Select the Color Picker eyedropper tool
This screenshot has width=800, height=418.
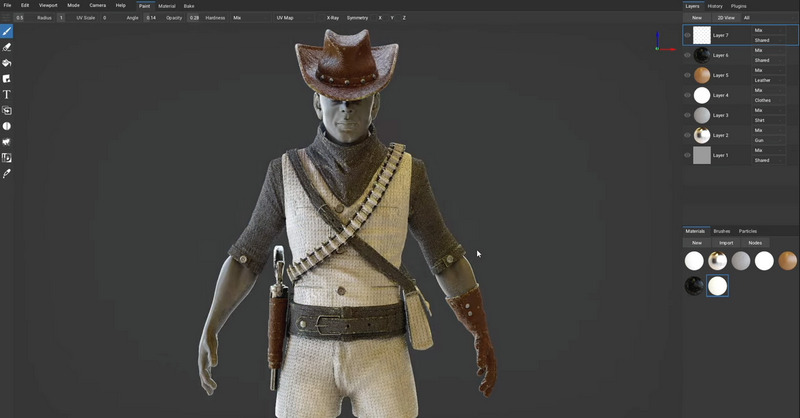click(x=7, y=173)
